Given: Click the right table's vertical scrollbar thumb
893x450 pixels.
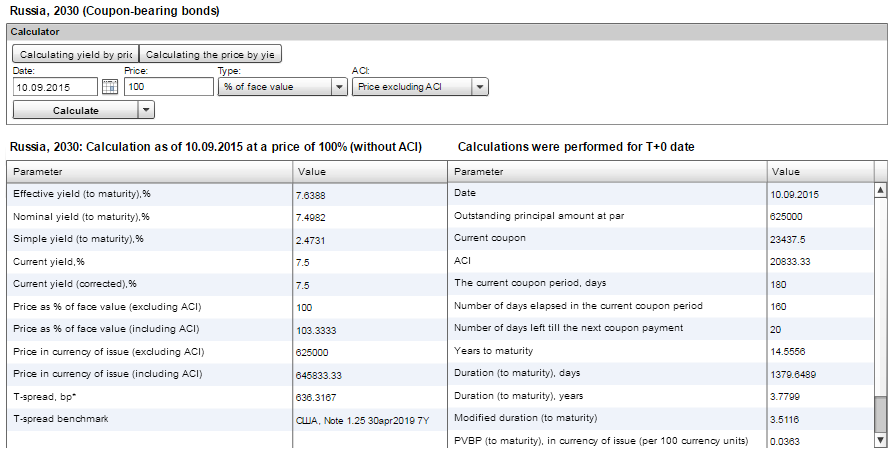Looking at the screenshot, I should (880, 412).
